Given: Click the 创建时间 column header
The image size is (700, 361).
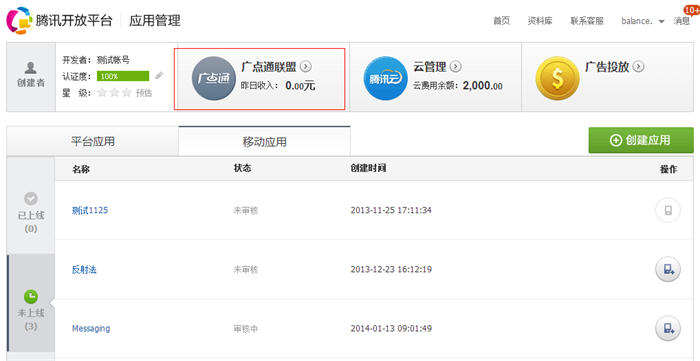Looking at the screenshot, I should (368, 169).
